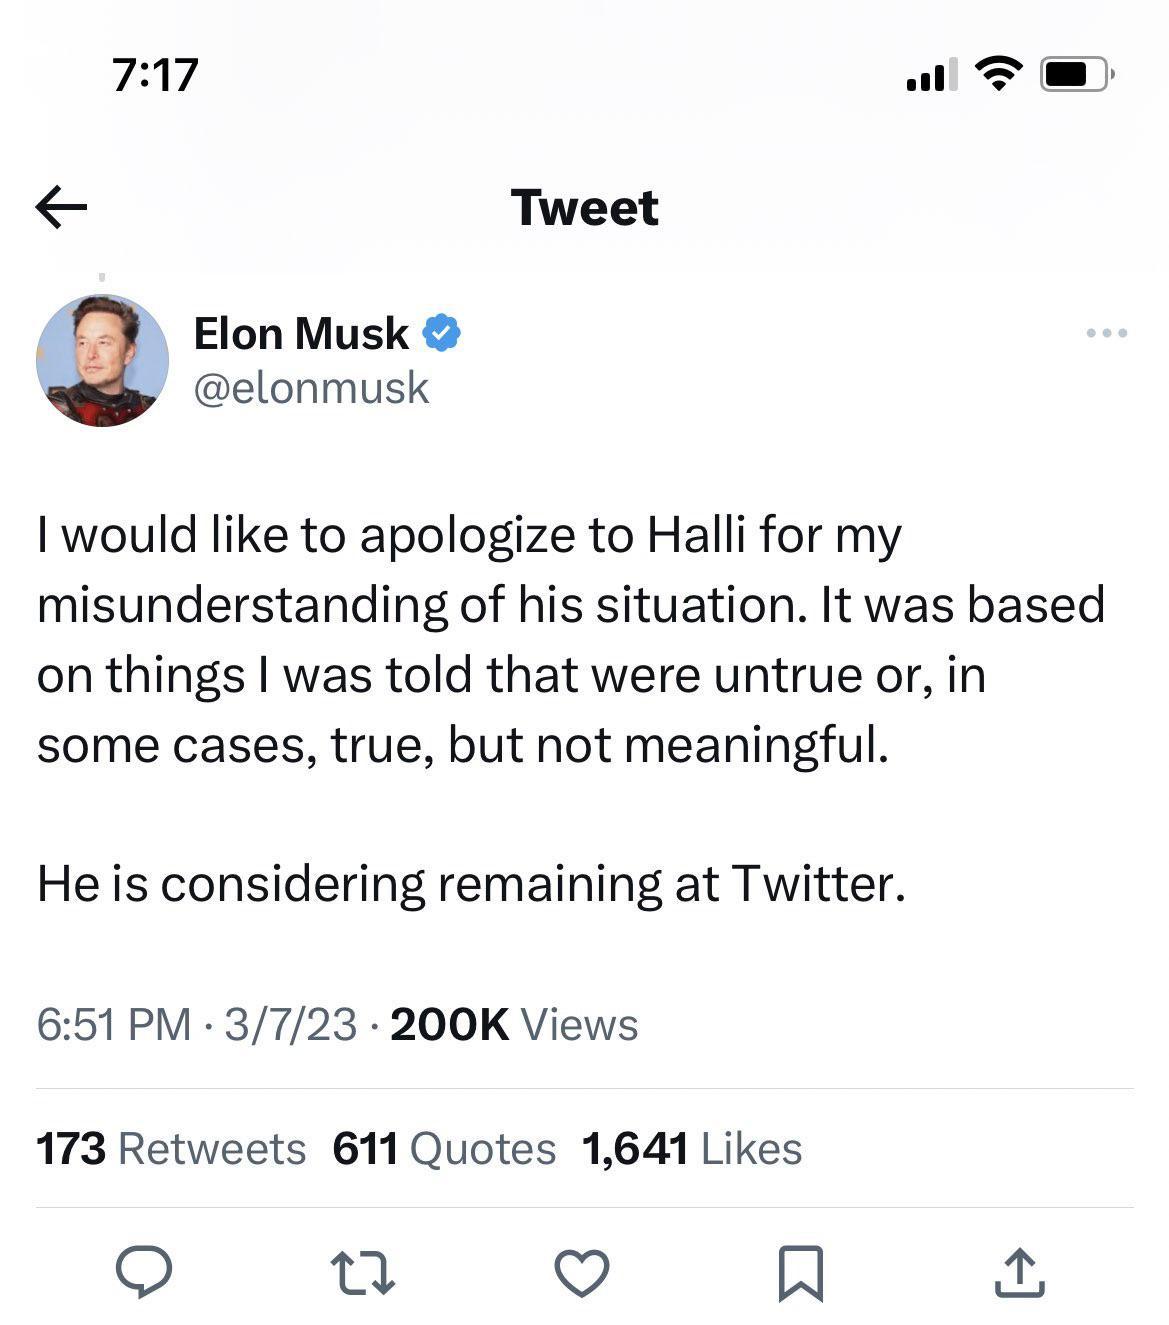1169x1325 pixels.
Task: Tap the battery indicator in status bar
Action: click(1076, 74)
